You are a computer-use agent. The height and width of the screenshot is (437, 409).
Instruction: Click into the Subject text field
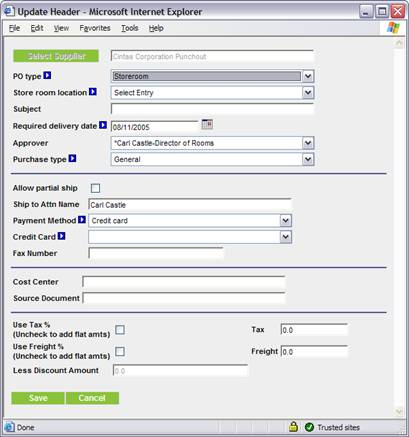[x=212, y=109]
